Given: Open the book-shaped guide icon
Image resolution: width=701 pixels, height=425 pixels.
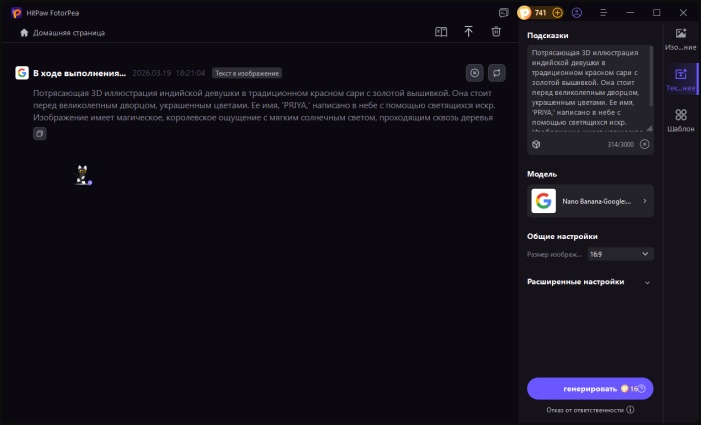Looking at the screenshot, I should point(441,32).
